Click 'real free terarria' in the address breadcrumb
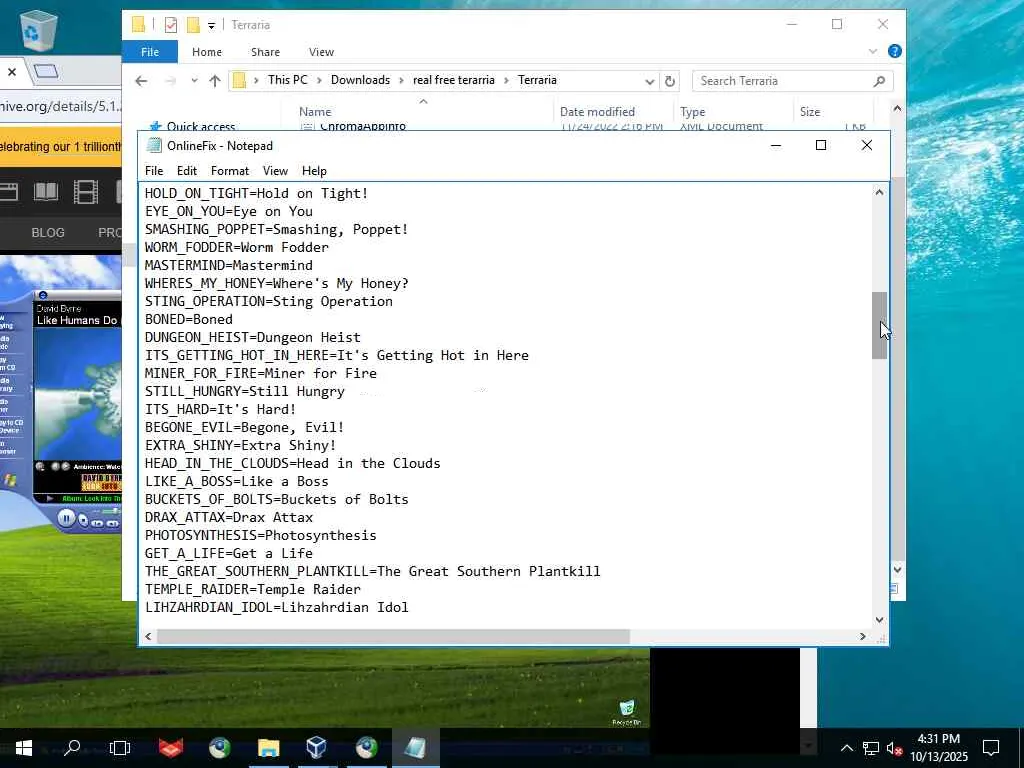 tap(453, 80)
